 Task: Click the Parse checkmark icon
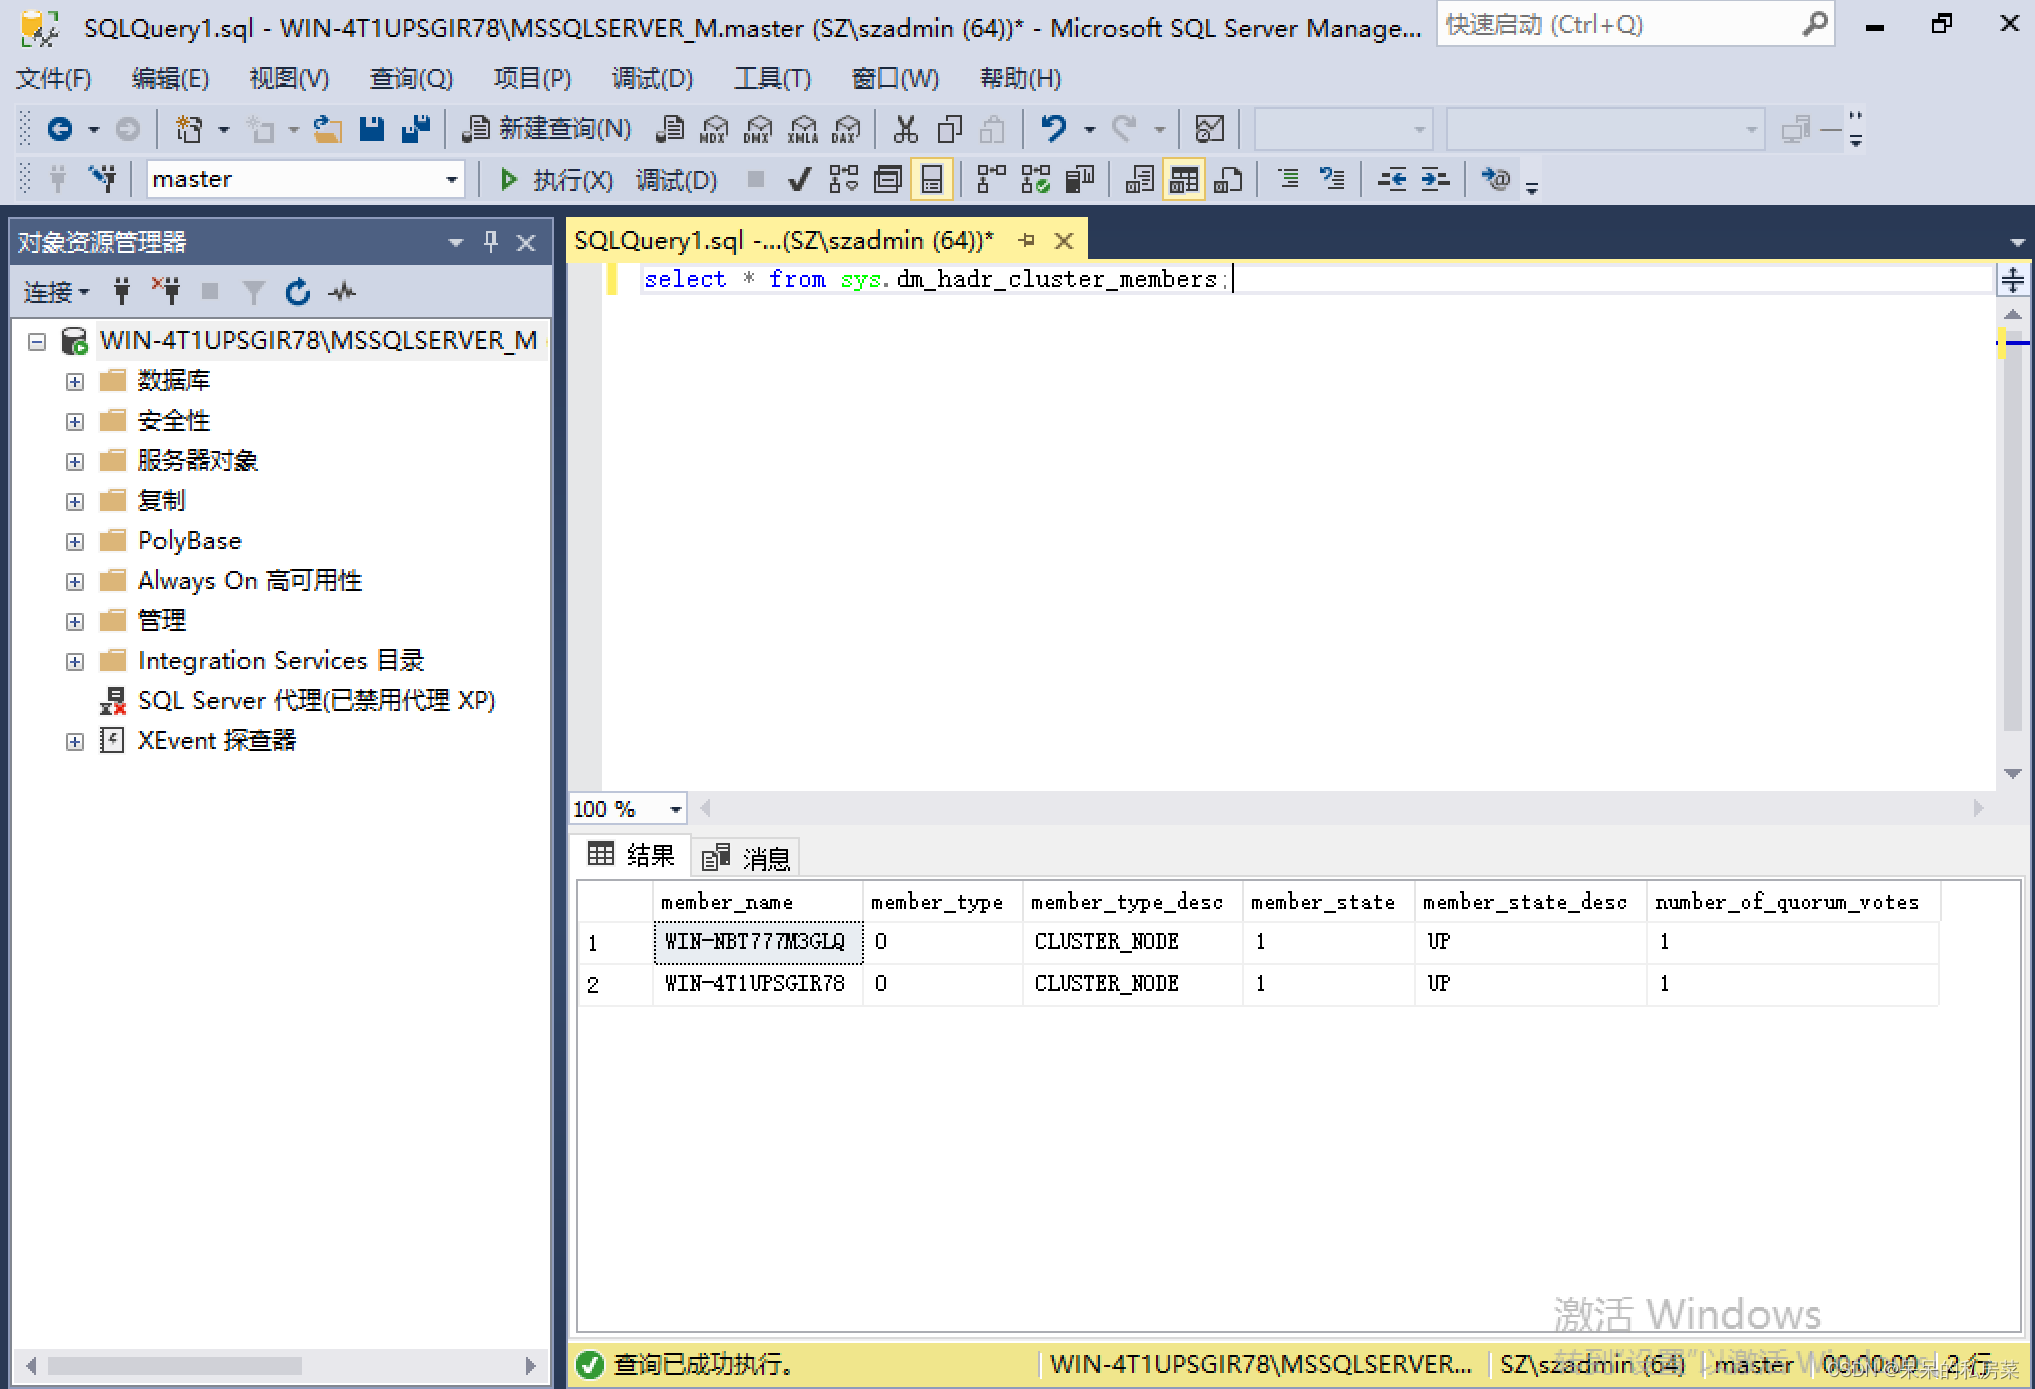point(799,180)
